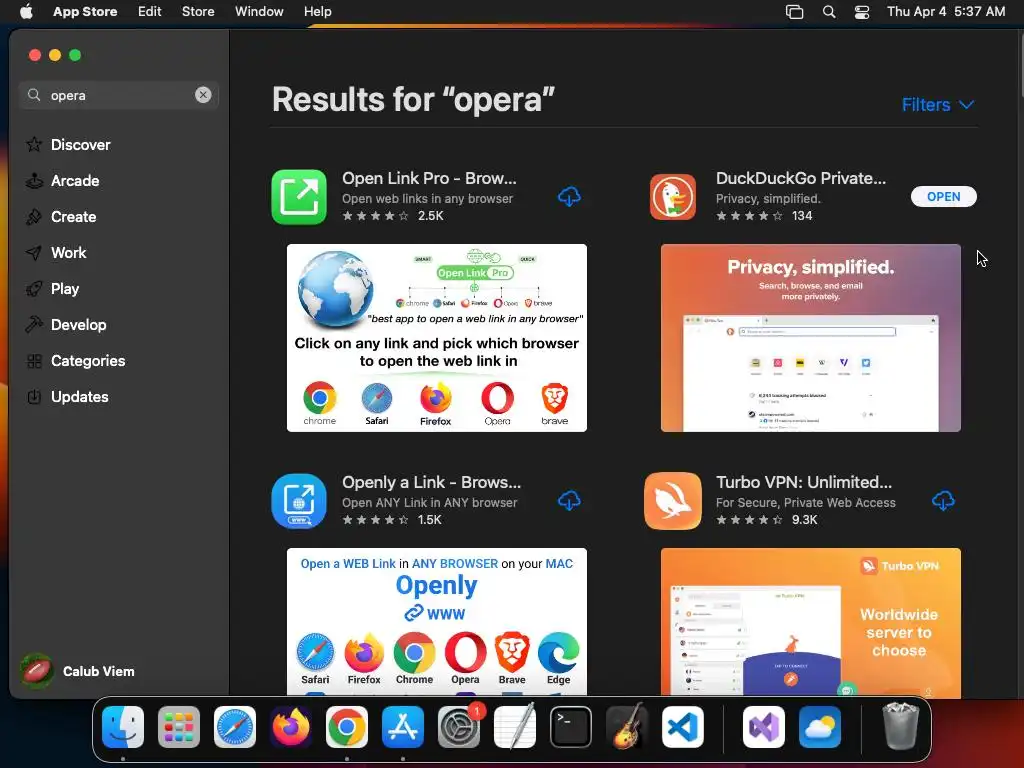Open the Help menu
This screenshot has width=1024, height=768.
tap(317, 11)
